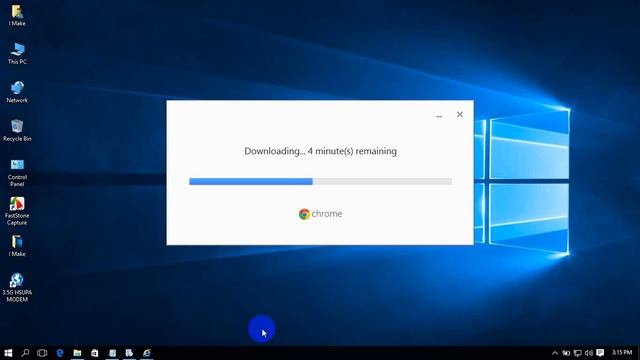The image size is (640, 360).
Task: Open the Windows Start menu
Action: pos(8,353)
